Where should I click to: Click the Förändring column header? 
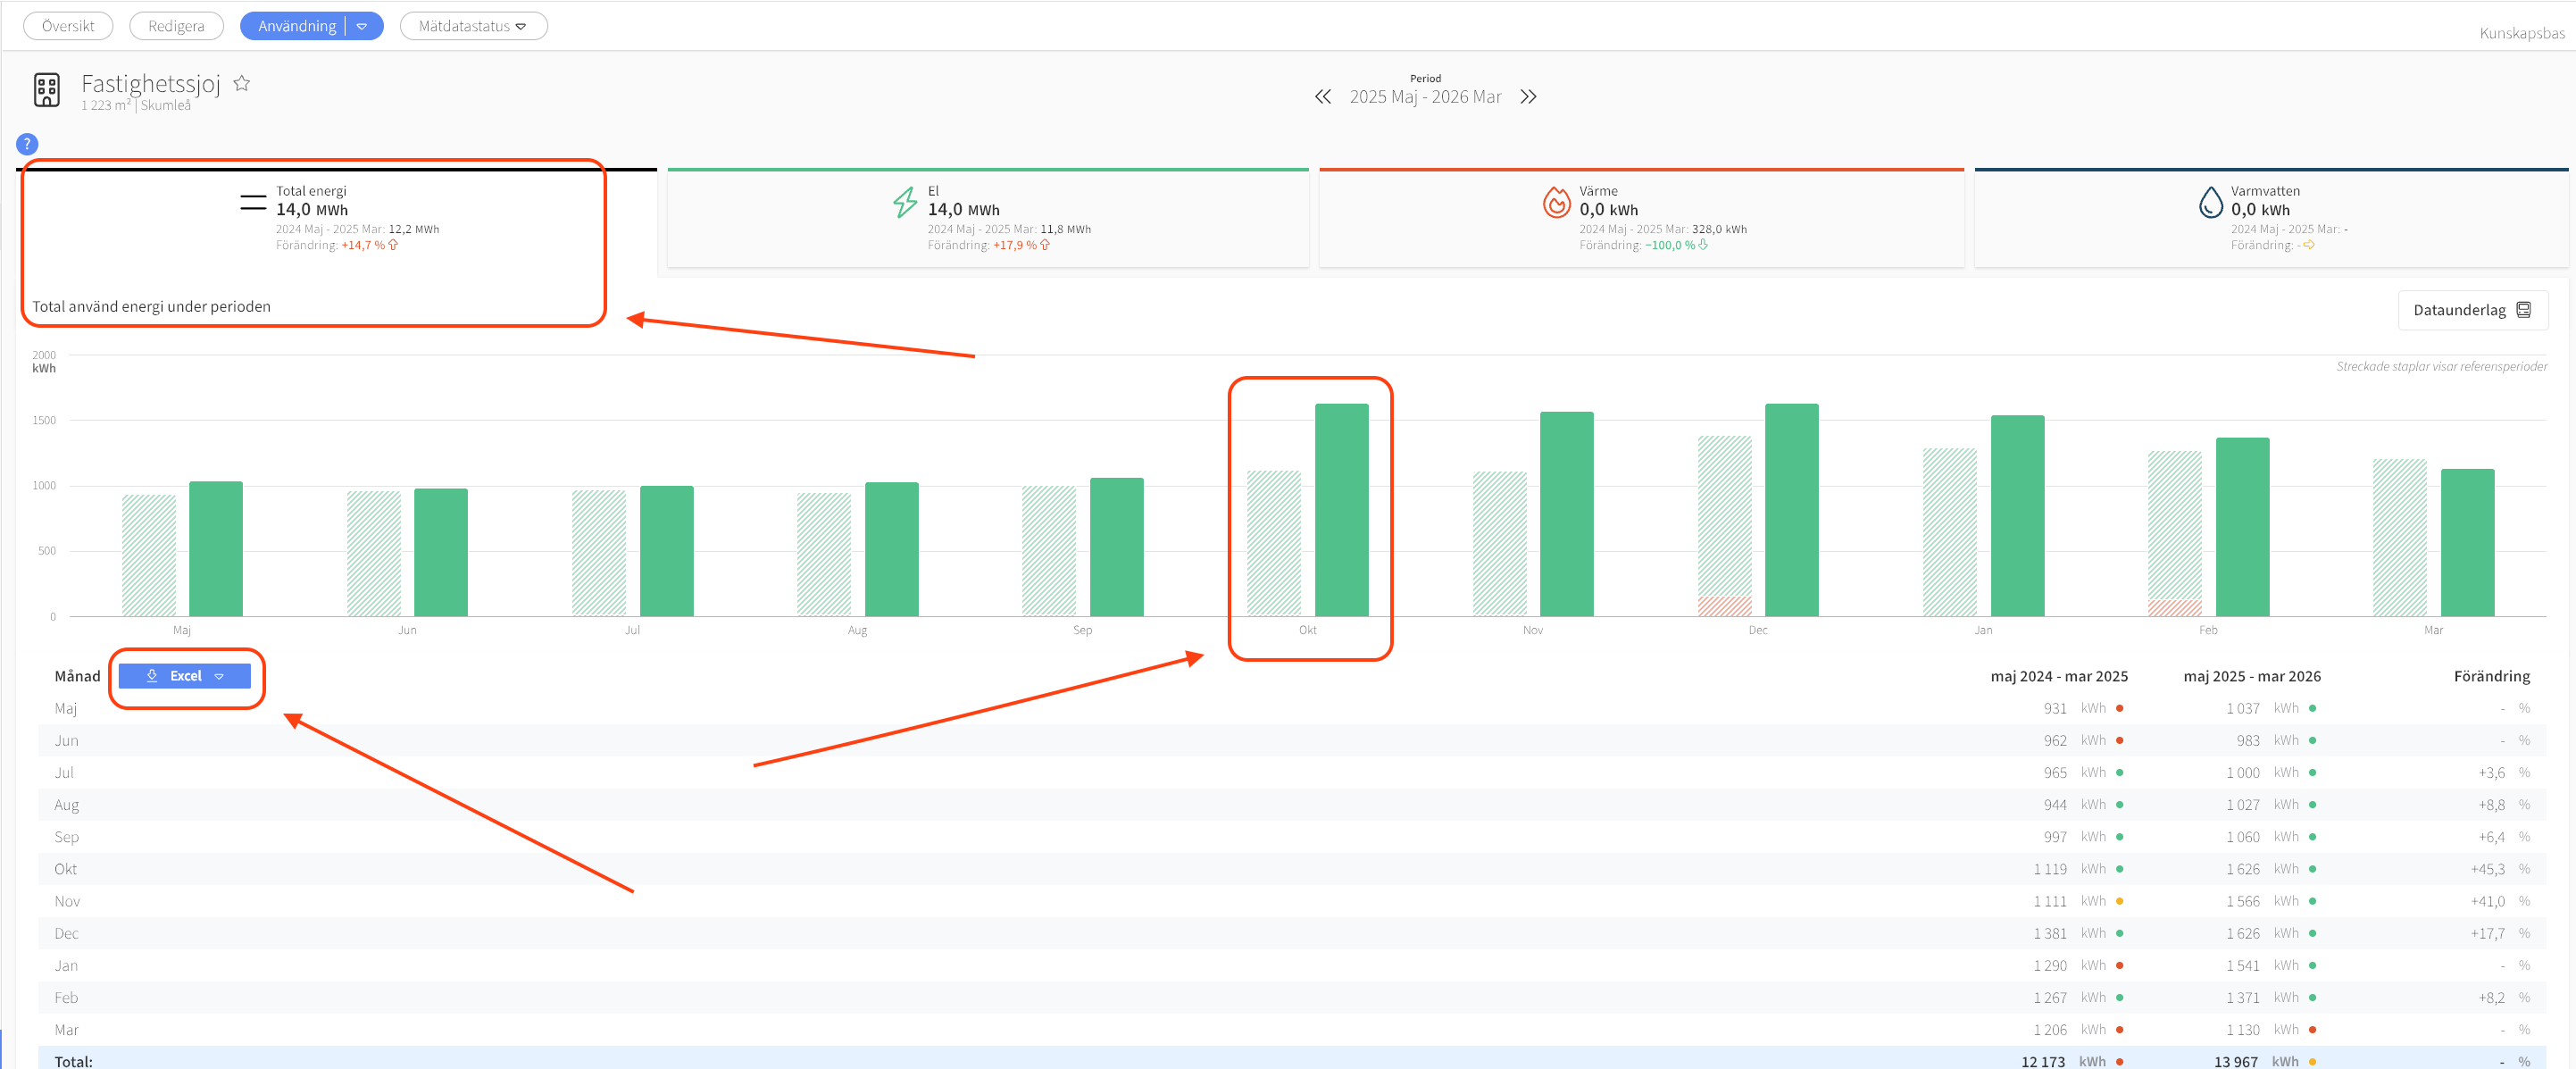tap(2491, 676)
